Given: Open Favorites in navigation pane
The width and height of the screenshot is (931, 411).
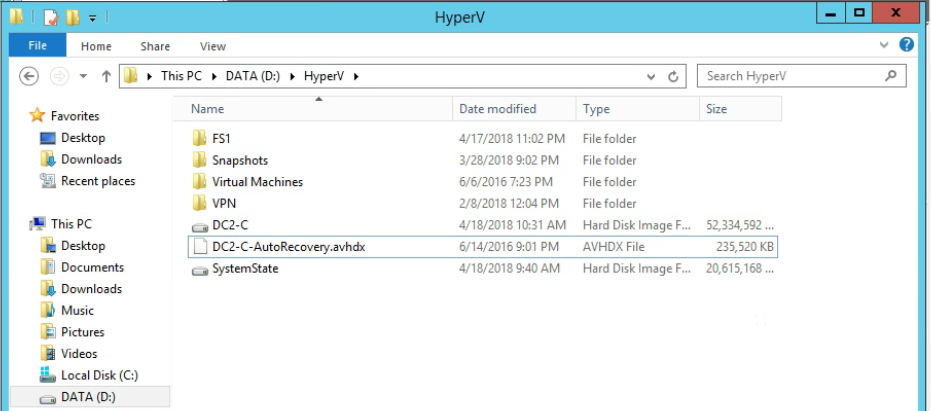Looking at the screenshot, I should (75, 116).
